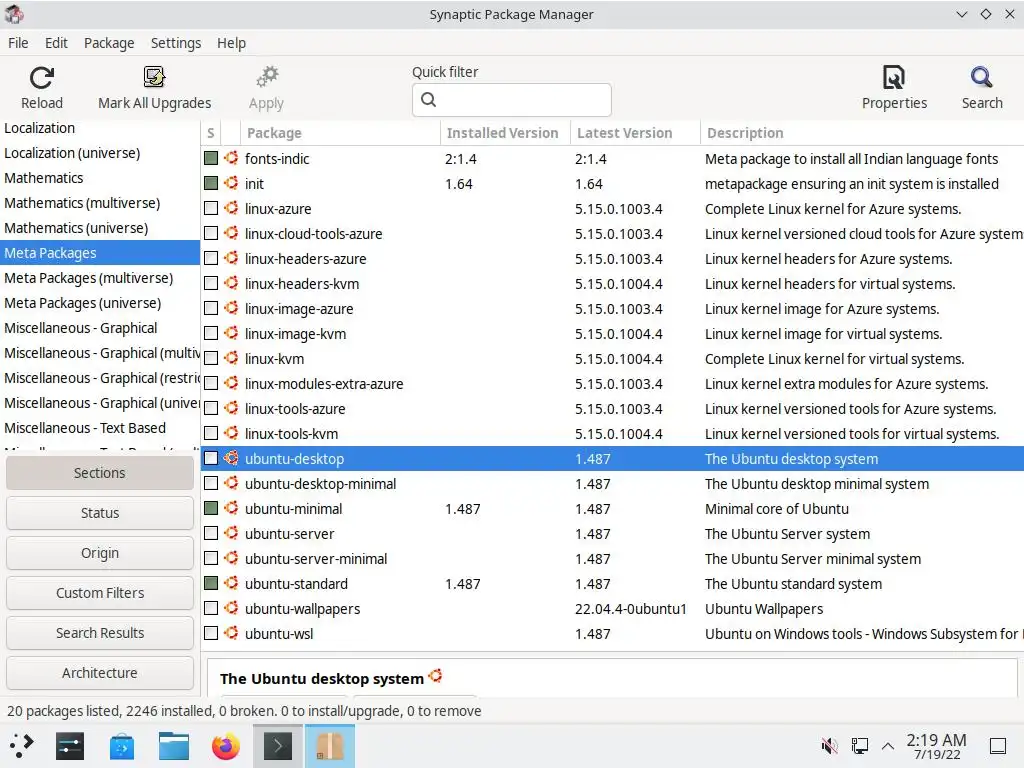
Task: Sort by the S status column header
Action: click(x=210, y=133)
